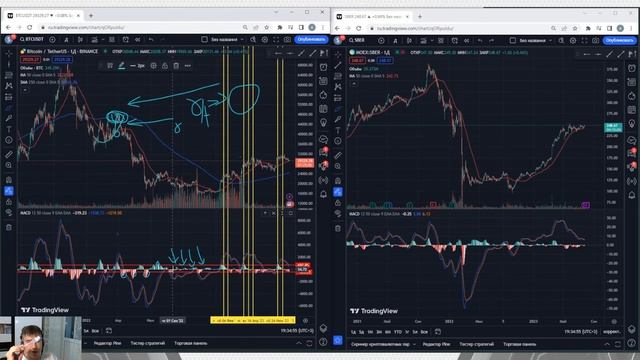Click trash remove-drawings icon in left window sidebar
Image resolution: width=640 pixels, height=360 pixels.
[9, 227]
